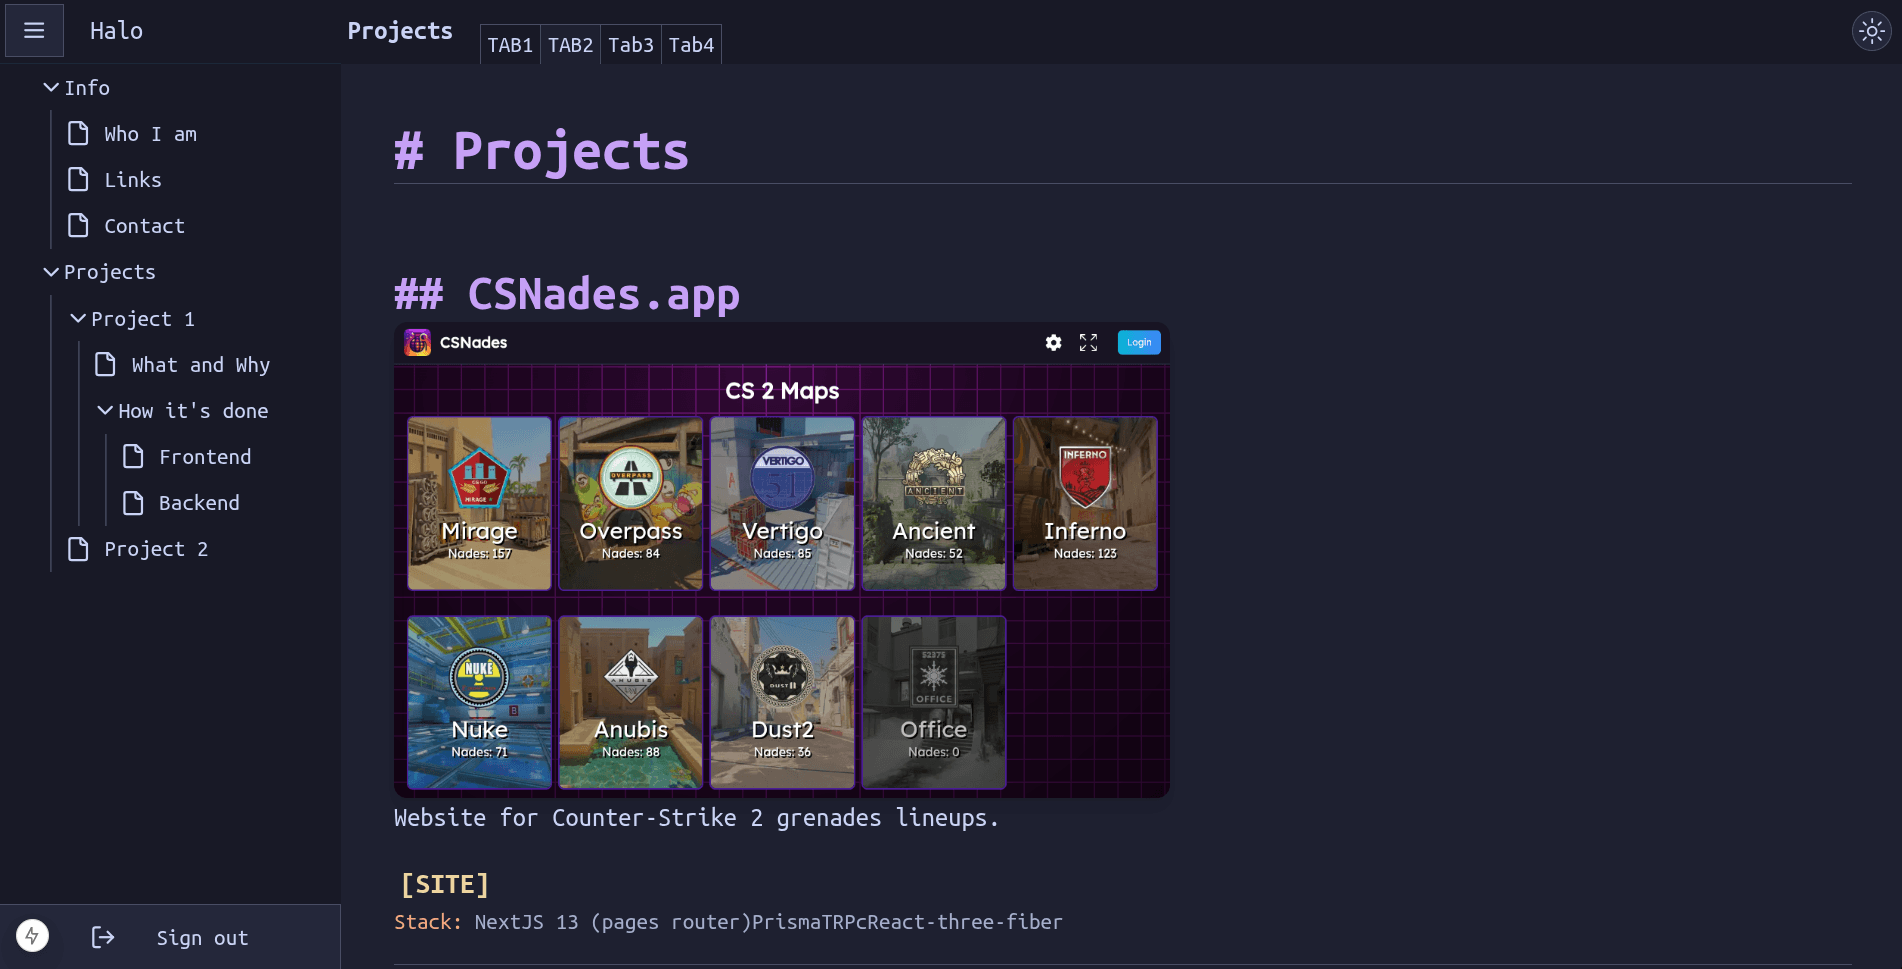This screenshot has height=969, width=1902.
Task: Click the lightning bolt avatar icon
Action: [x=32, y=936]
